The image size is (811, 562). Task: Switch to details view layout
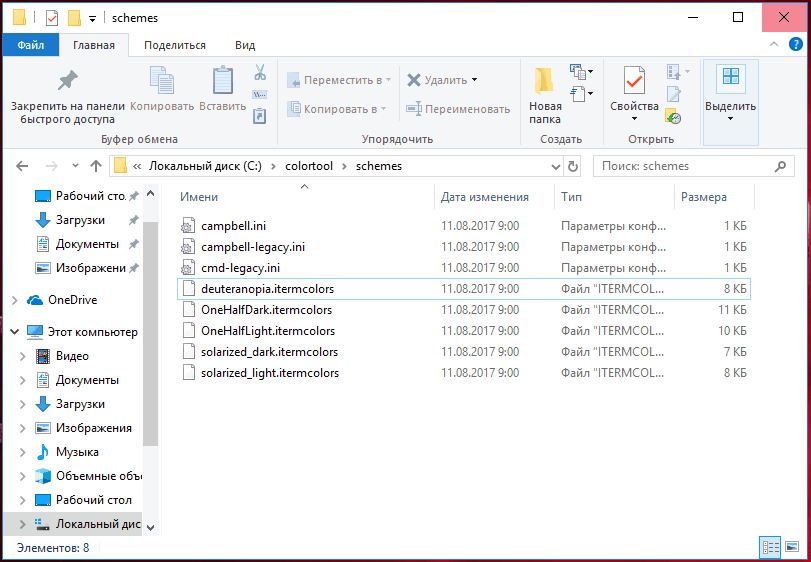tap(771, 547)
